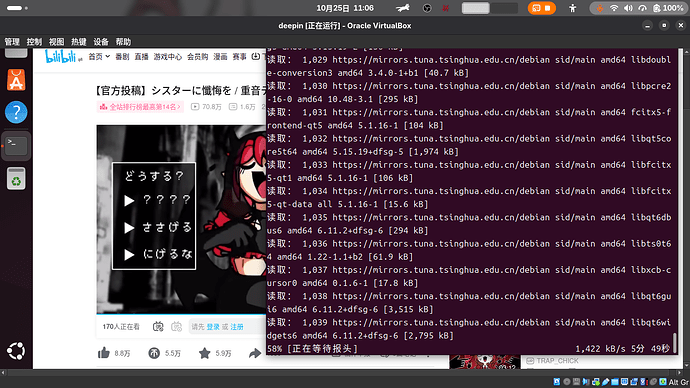Open 游戏中心 in bilibili navigation

click(x=168, y=56)
